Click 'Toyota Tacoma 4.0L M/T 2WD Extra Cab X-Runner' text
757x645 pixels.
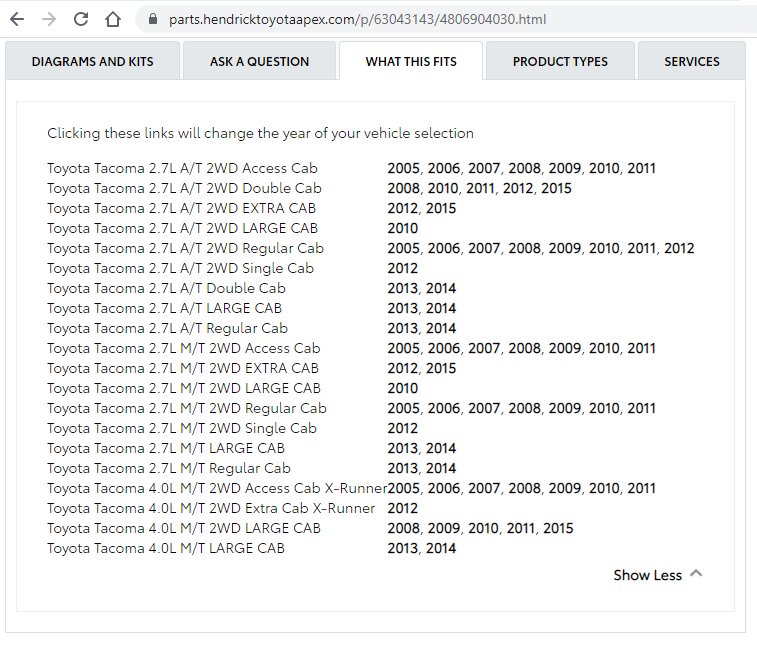211,509
